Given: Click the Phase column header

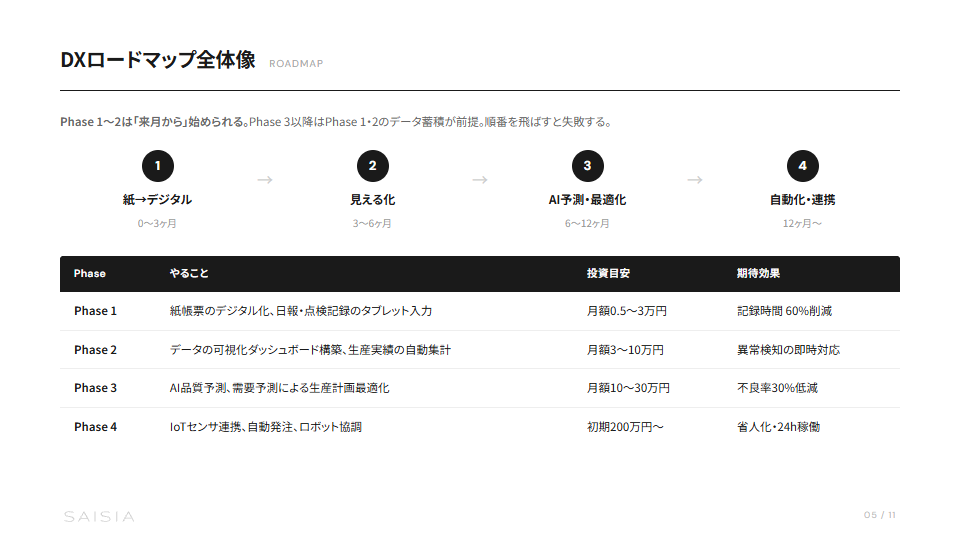Looking at the screenshot, I should pos(89,274).
